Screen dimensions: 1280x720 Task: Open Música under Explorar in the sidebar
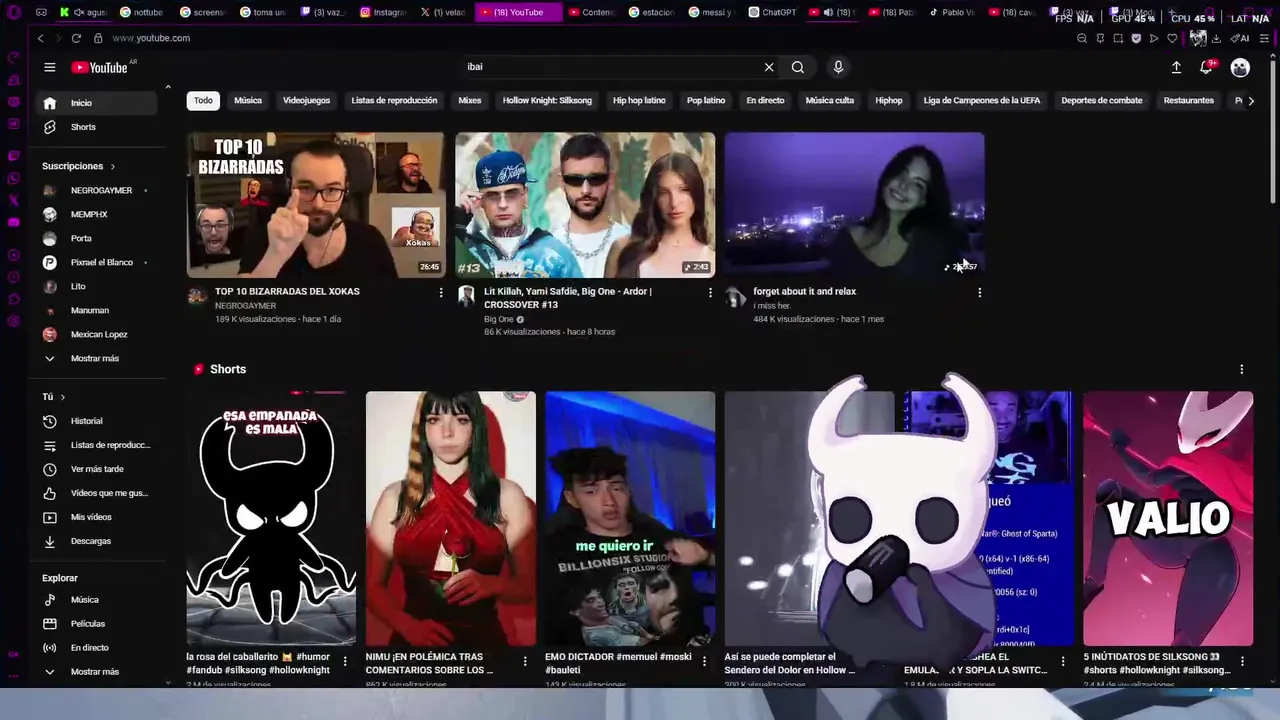[x=98, y=600]
